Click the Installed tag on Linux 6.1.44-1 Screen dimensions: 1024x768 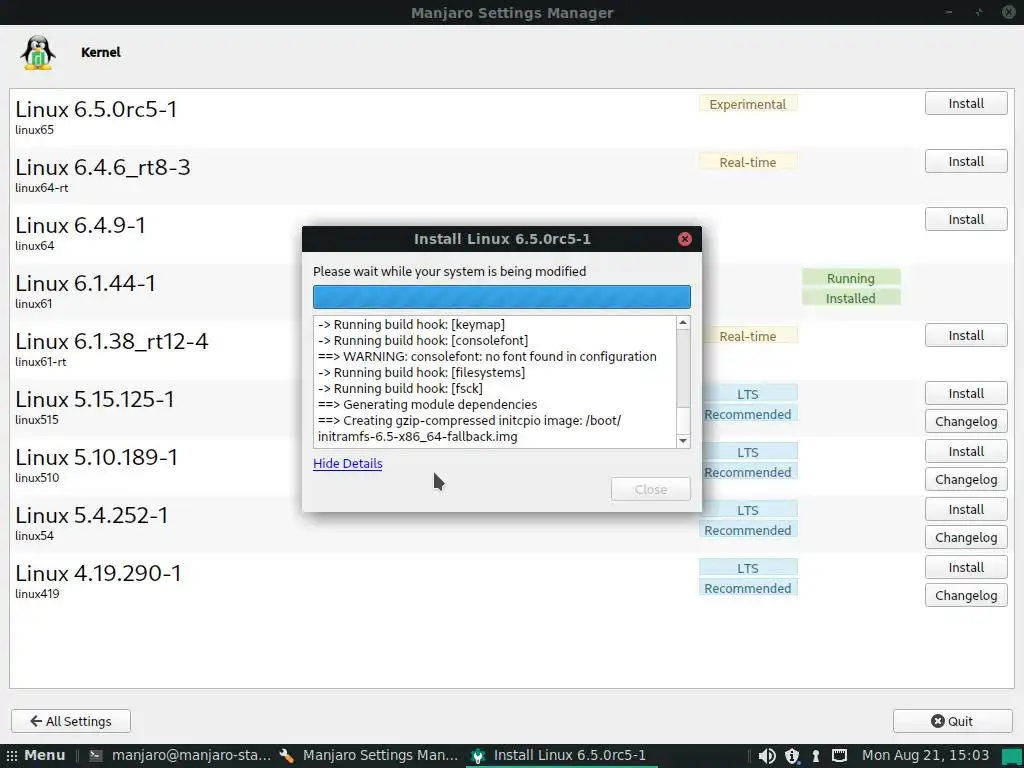[x=851, y=298]
